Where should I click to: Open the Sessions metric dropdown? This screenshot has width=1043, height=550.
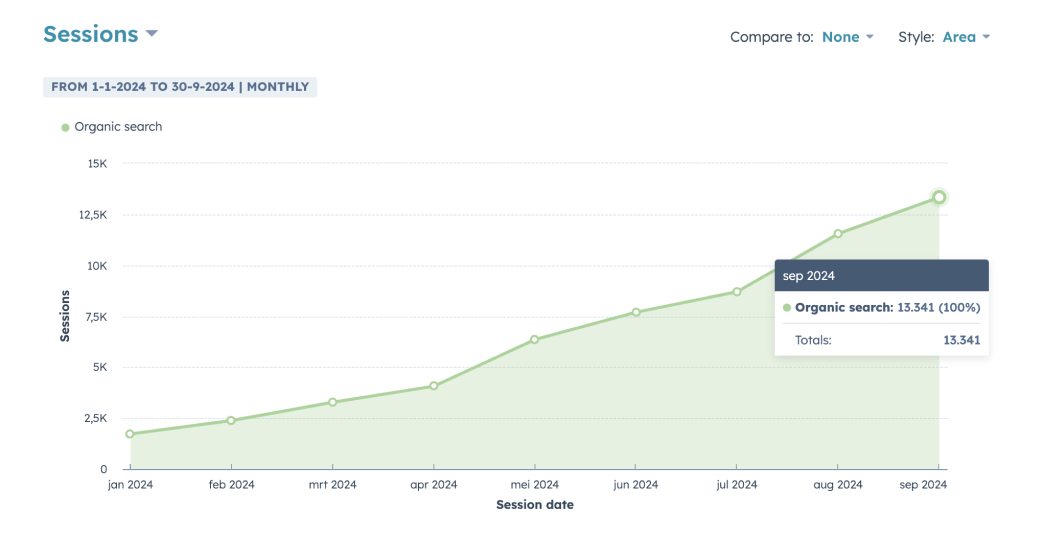coord(100,34)
